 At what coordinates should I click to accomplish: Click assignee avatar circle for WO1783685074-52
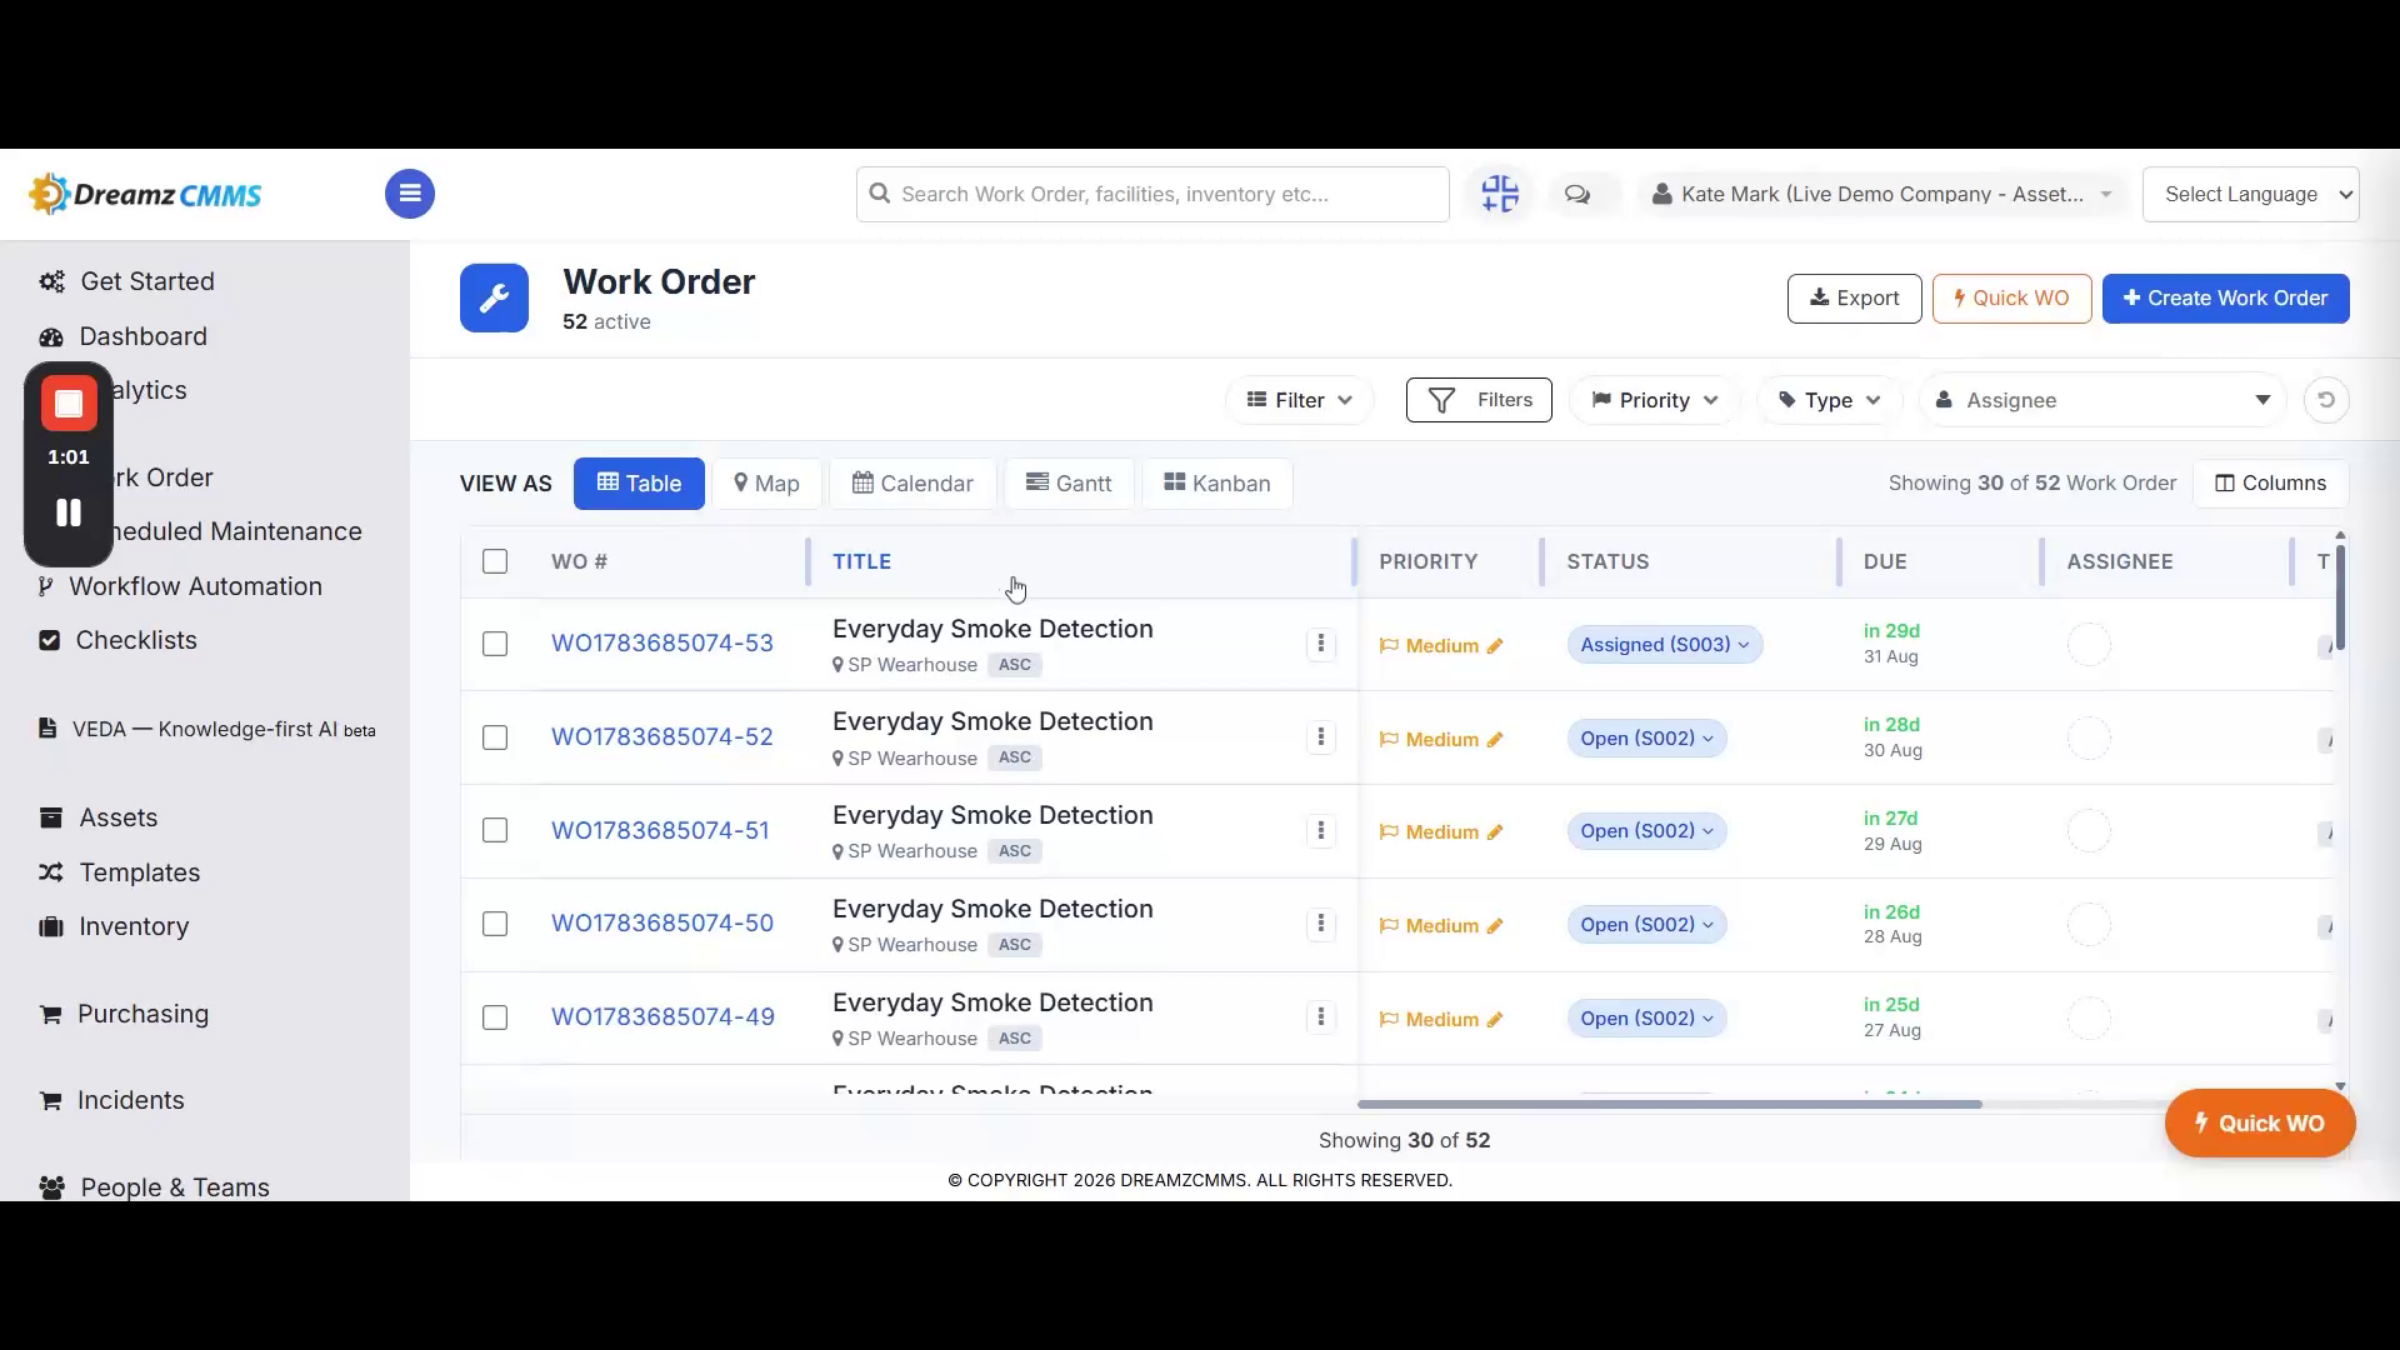[2089, 738]
